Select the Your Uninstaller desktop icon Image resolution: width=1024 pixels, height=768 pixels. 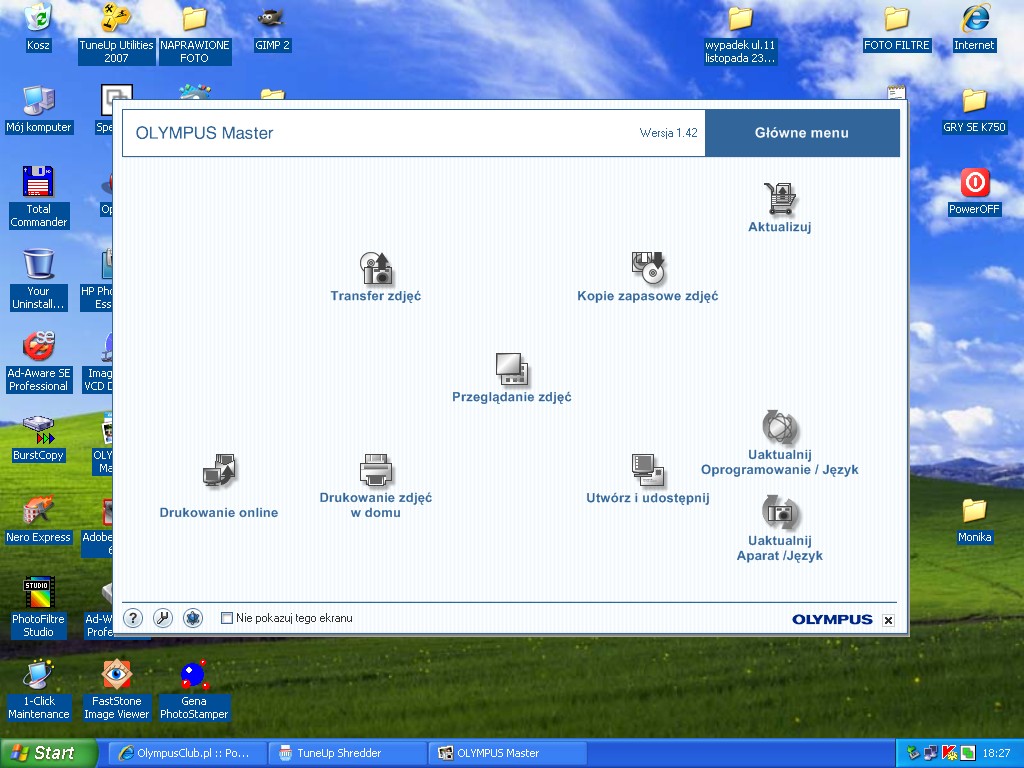39,280
